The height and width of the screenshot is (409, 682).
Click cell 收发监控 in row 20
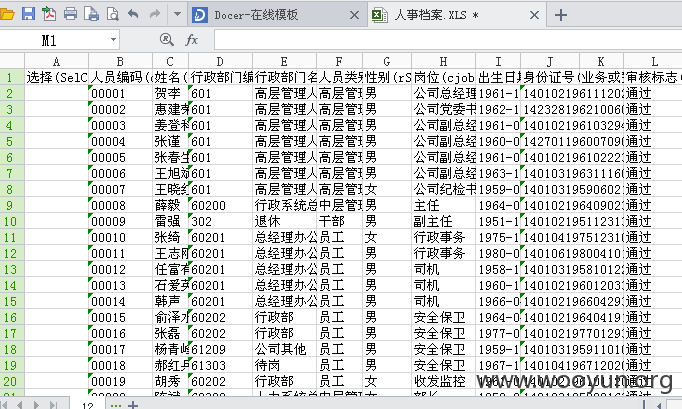pyautogui.click(x=444, y=382)
